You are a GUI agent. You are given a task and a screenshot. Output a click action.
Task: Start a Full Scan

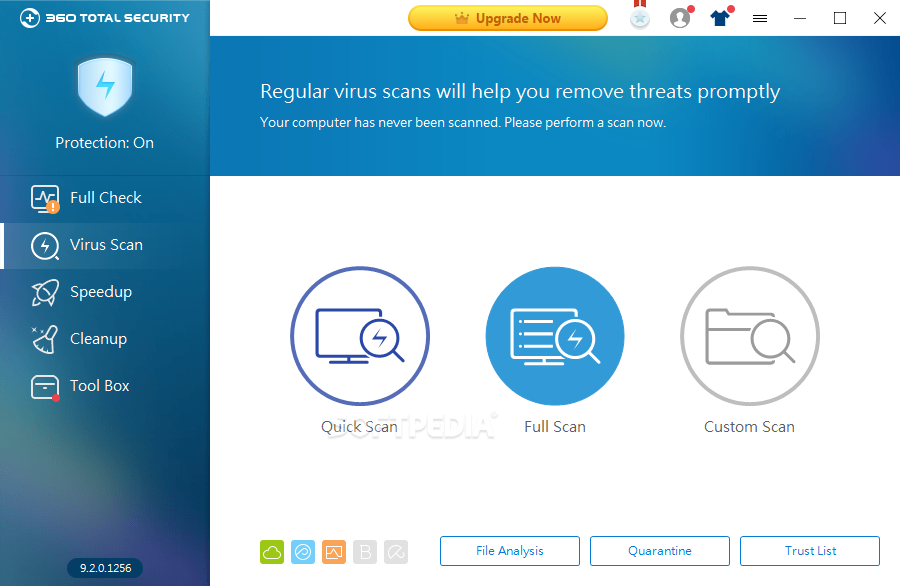pos(555,336)
